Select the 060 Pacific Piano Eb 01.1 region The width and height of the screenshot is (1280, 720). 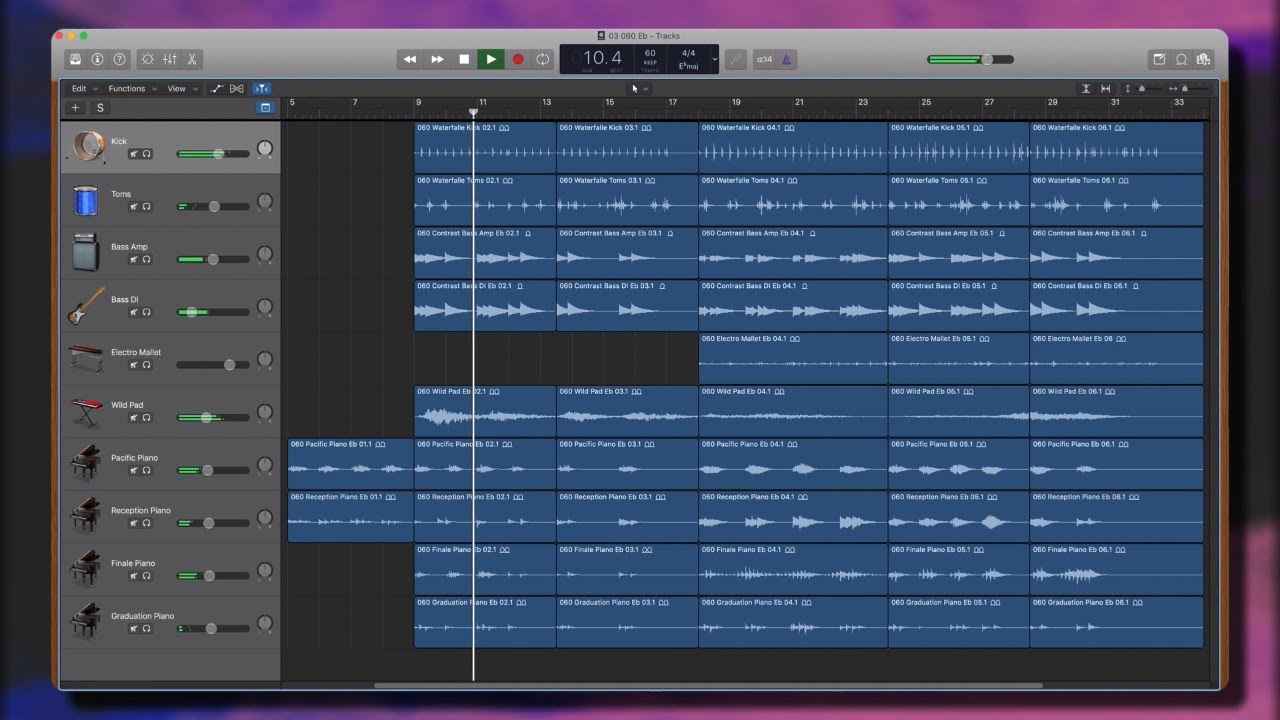pyautogui.click(x=351, y=464)
